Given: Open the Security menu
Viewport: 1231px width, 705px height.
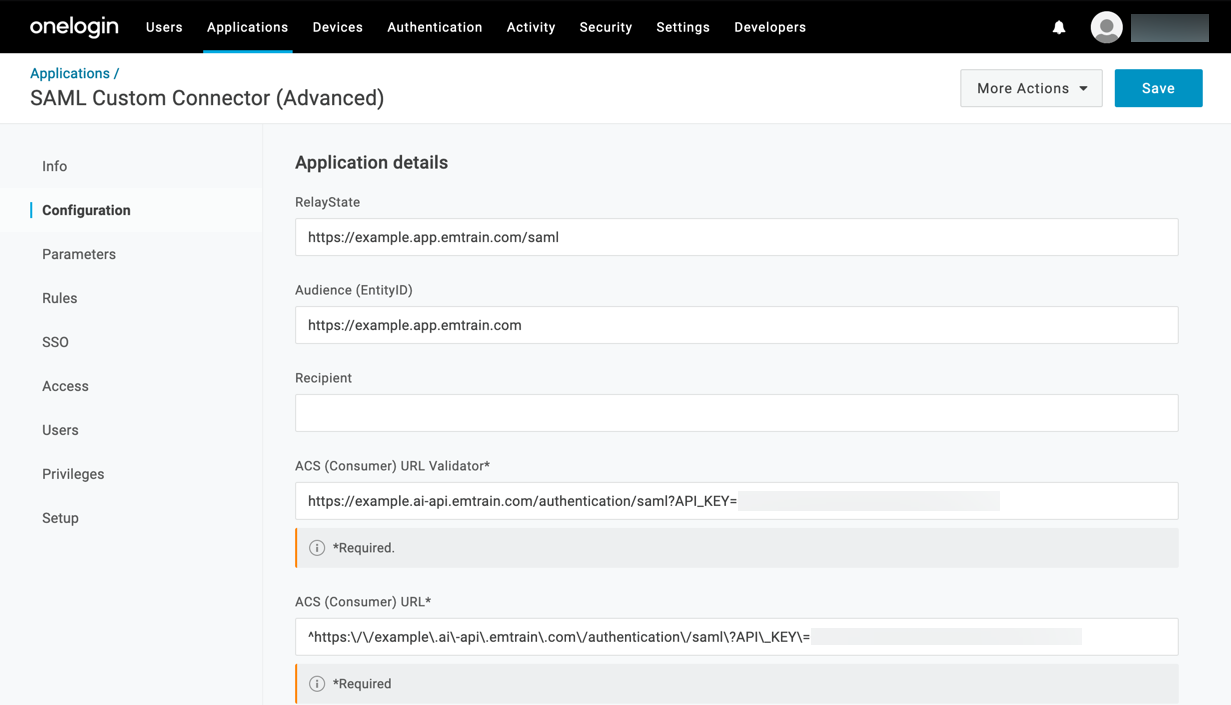Looking at the screenshot, I should pyautogui.click(x=605, y=27).
